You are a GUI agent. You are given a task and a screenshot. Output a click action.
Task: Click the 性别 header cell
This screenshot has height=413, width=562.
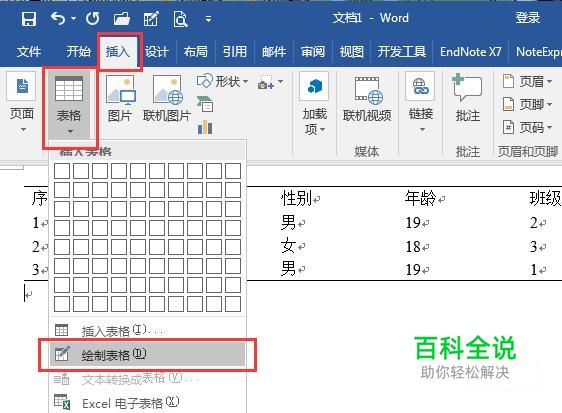pos(297,198)
